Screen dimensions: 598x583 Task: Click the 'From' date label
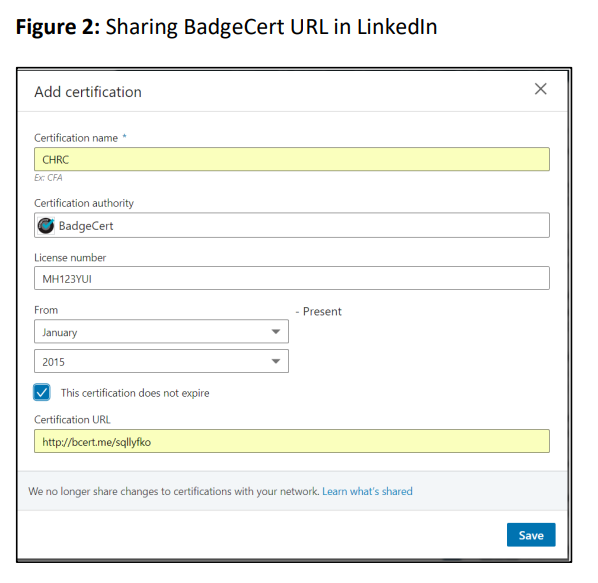pyautogui.click(x=46, y=310)
